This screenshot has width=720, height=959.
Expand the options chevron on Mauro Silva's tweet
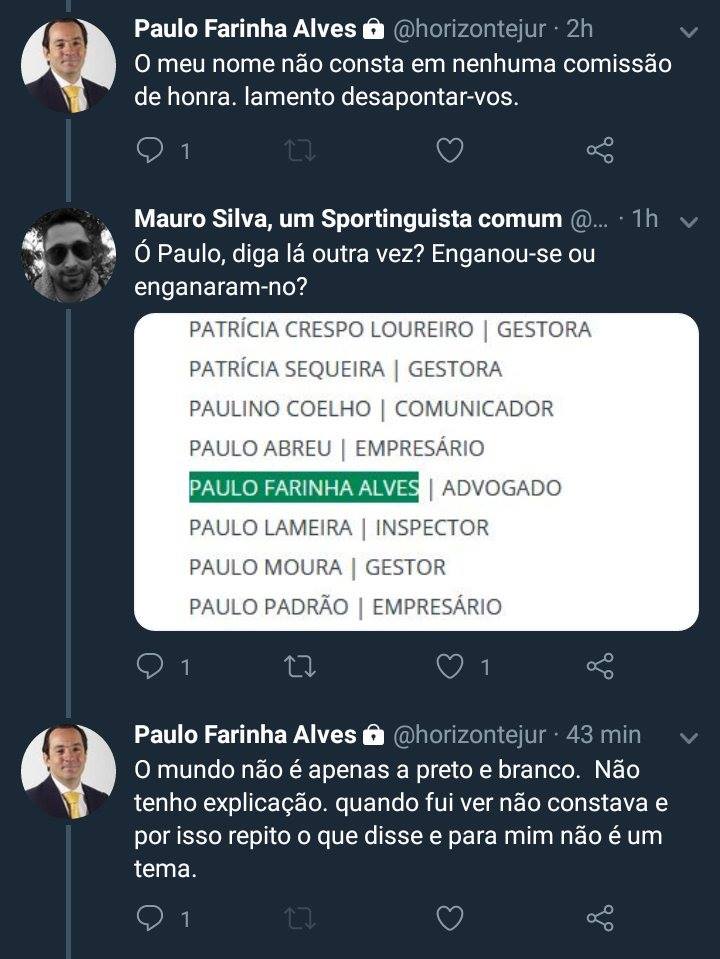pos(688,221)
